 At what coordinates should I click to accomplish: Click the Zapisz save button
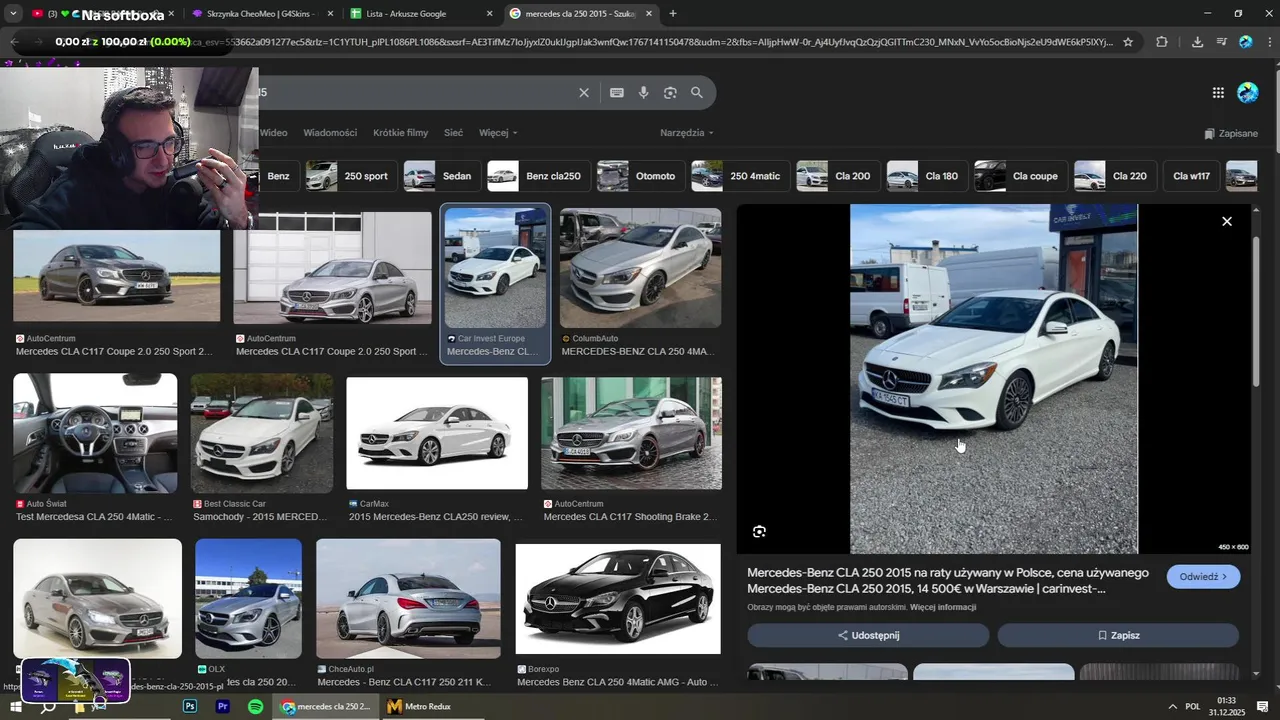click(x=1118, y=635)
